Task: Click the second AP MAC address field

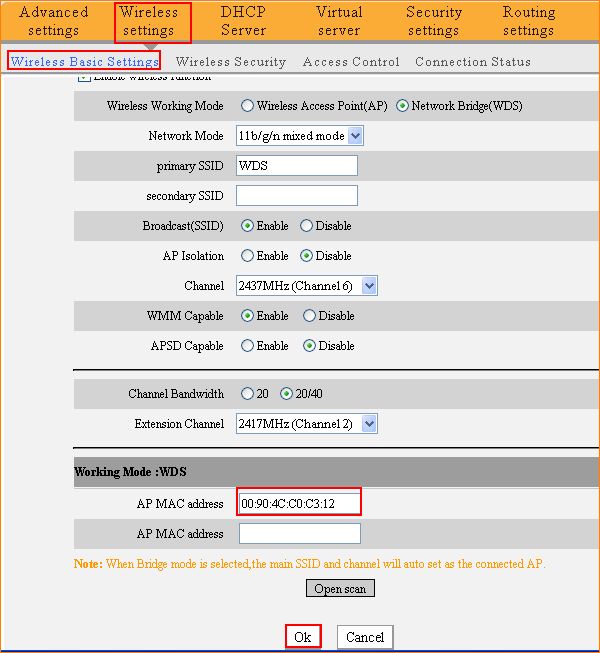Action: click(x=299, y=534)
